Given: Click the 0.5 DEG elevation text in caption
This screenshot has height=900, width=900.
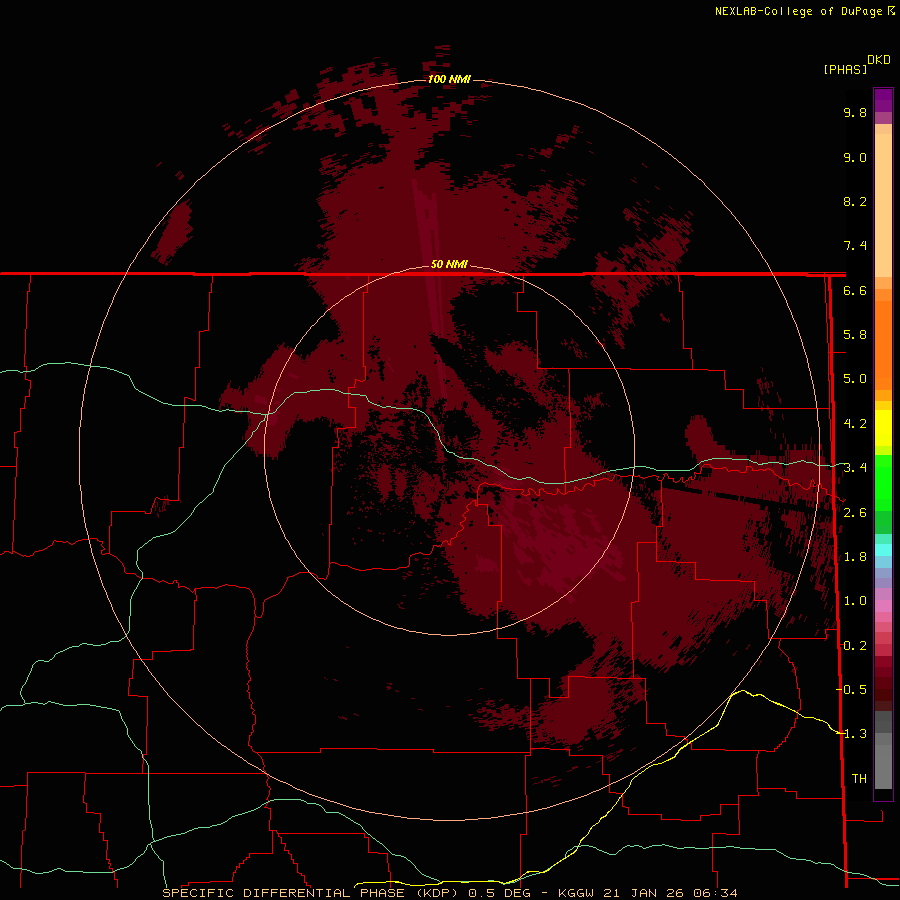Looking at the screenshot, I should point(499,893).
